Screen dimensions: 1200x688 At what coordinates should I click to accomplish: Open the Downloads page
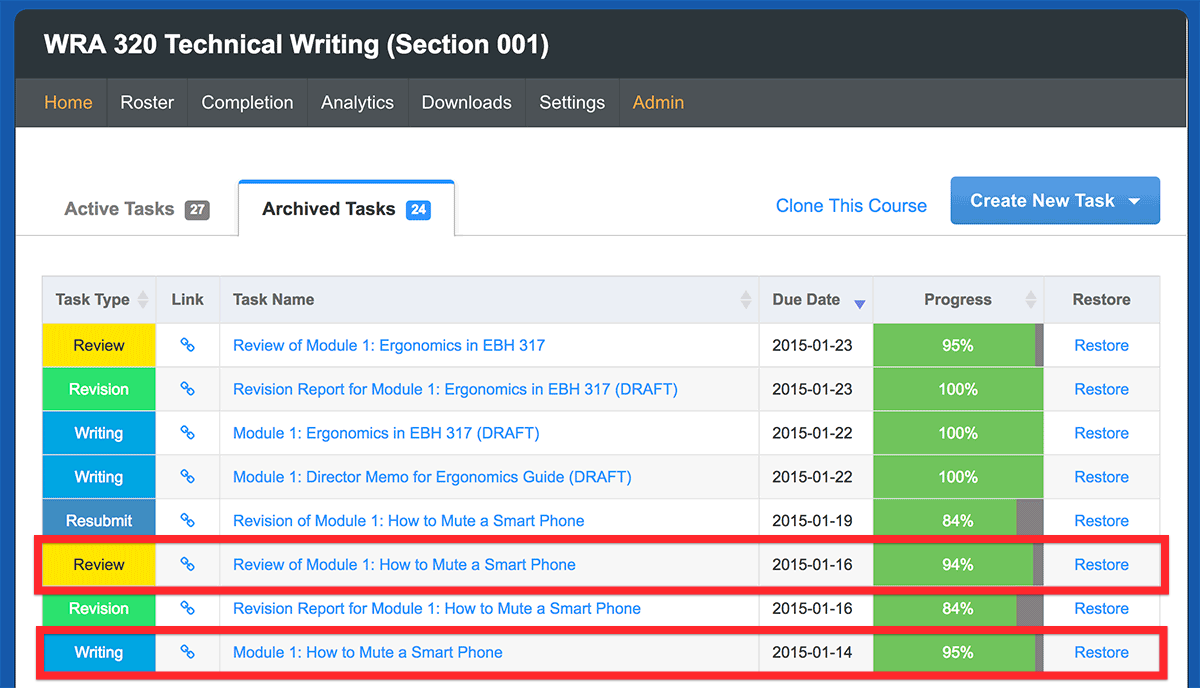click(x=466, y=103)
